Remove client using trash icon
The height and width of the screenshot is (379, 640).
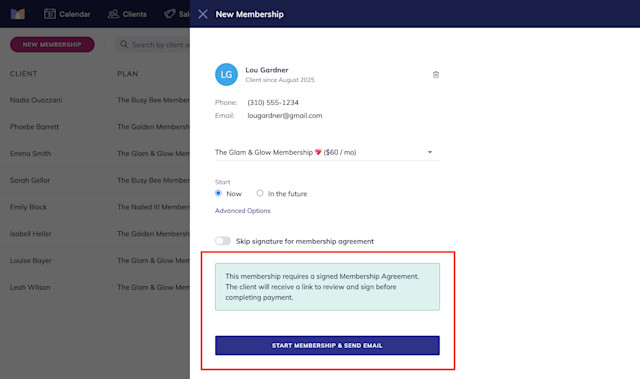click(436, 75)
